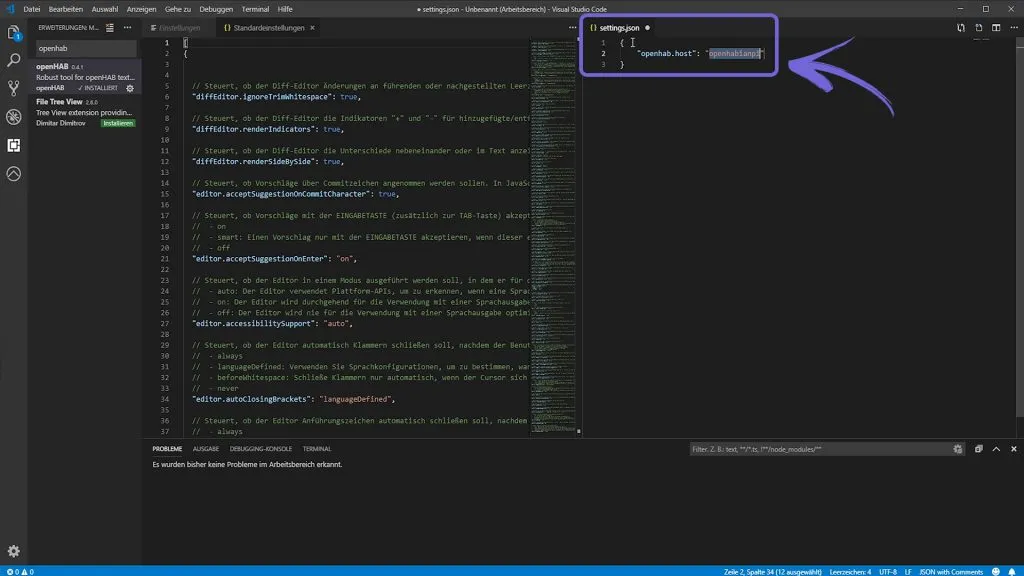Open the Datei menu
1024x576 pixels.
click(x=31, y=9)
